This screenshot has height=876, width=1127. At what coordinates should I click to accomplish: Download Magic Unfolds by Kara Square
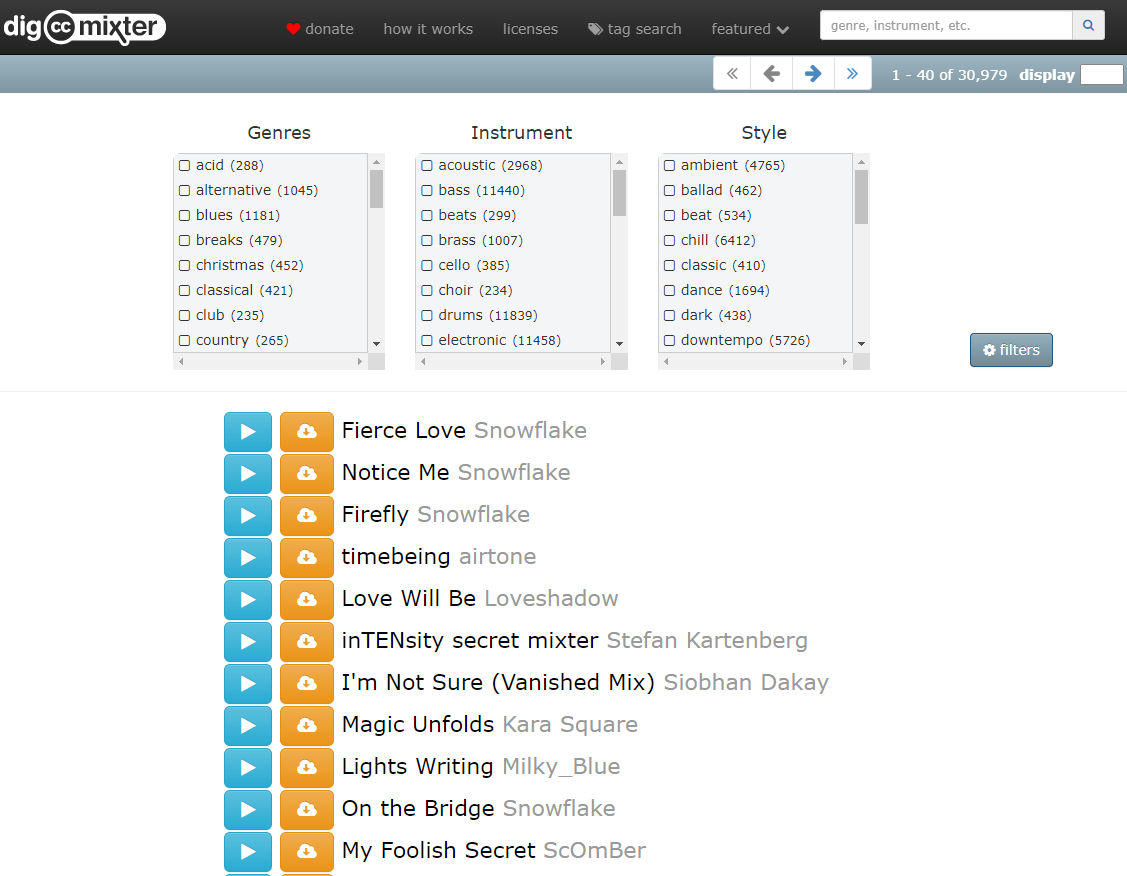click(x=306, y=725)
